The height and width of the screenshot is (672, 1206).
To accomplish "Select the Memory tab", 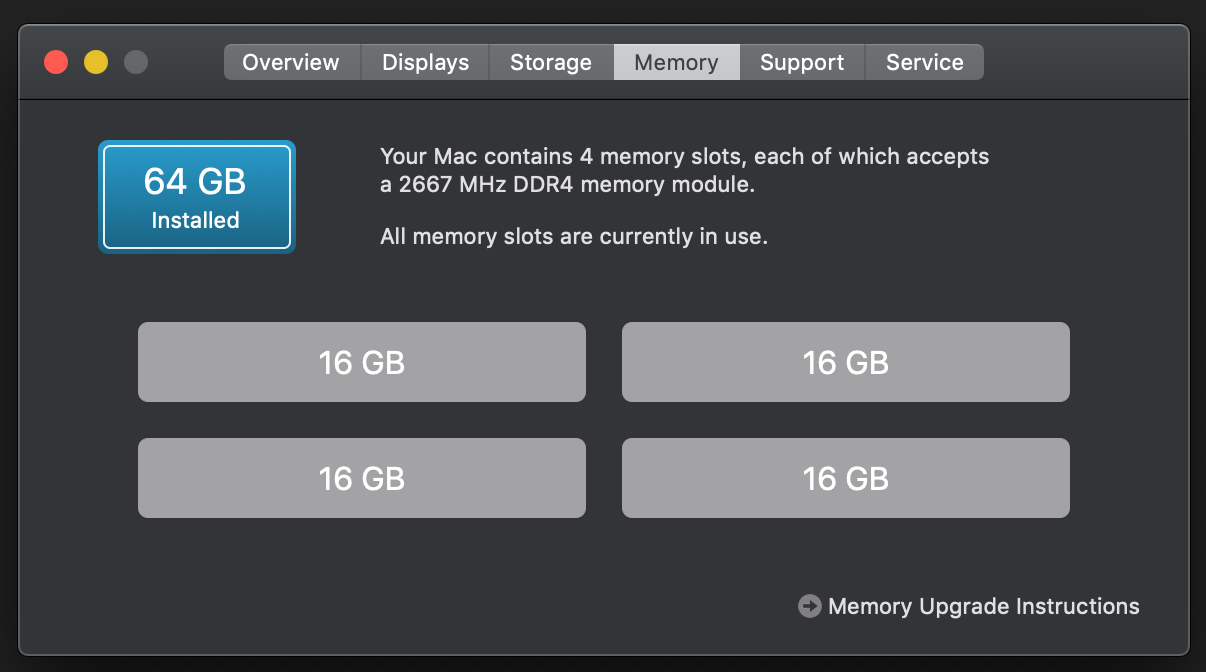I will point(676,62).
